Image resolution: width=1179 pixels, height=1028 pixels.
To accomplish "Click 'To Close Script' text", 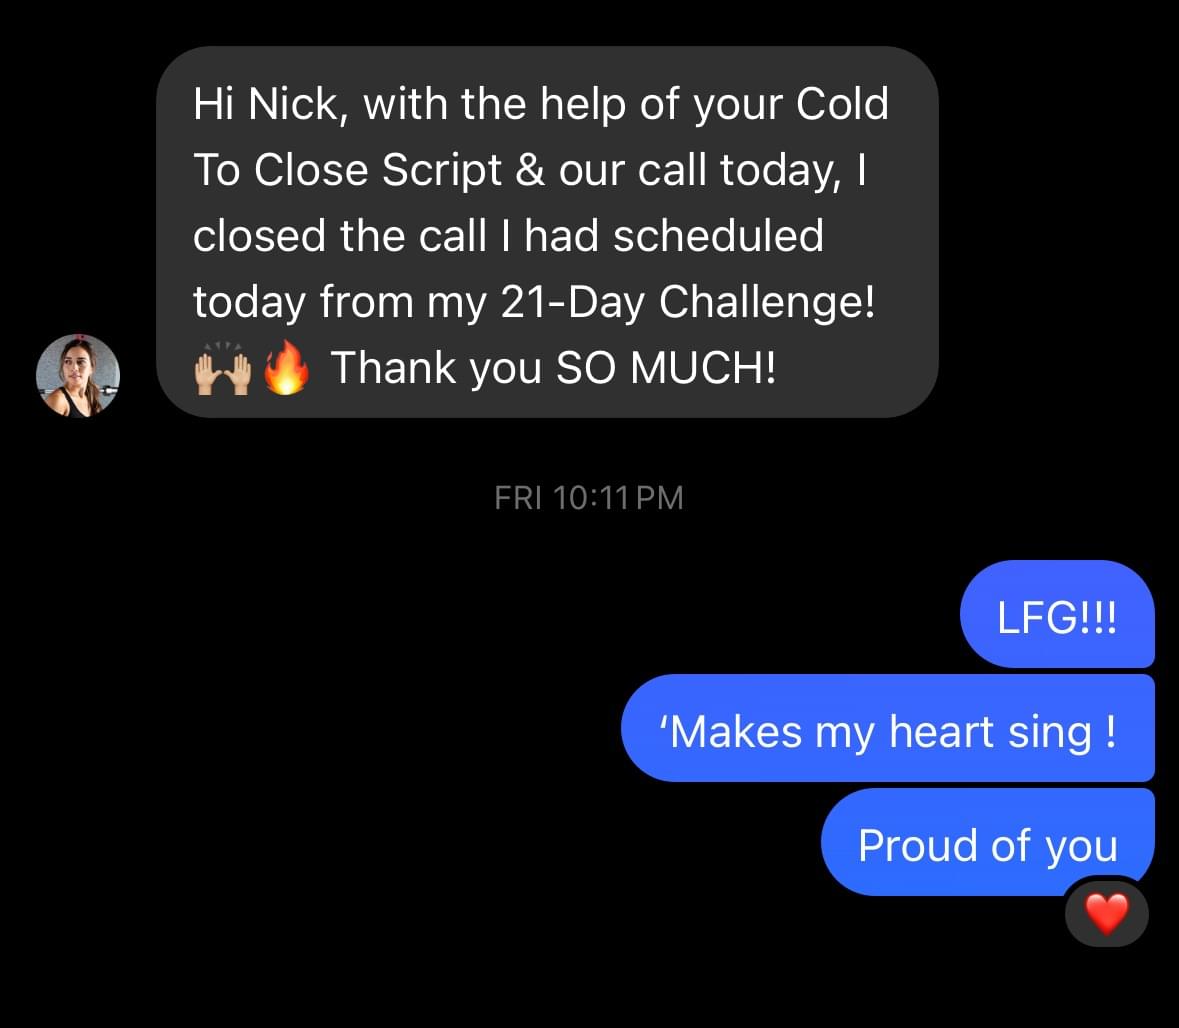I will click(x=347, y=169).
